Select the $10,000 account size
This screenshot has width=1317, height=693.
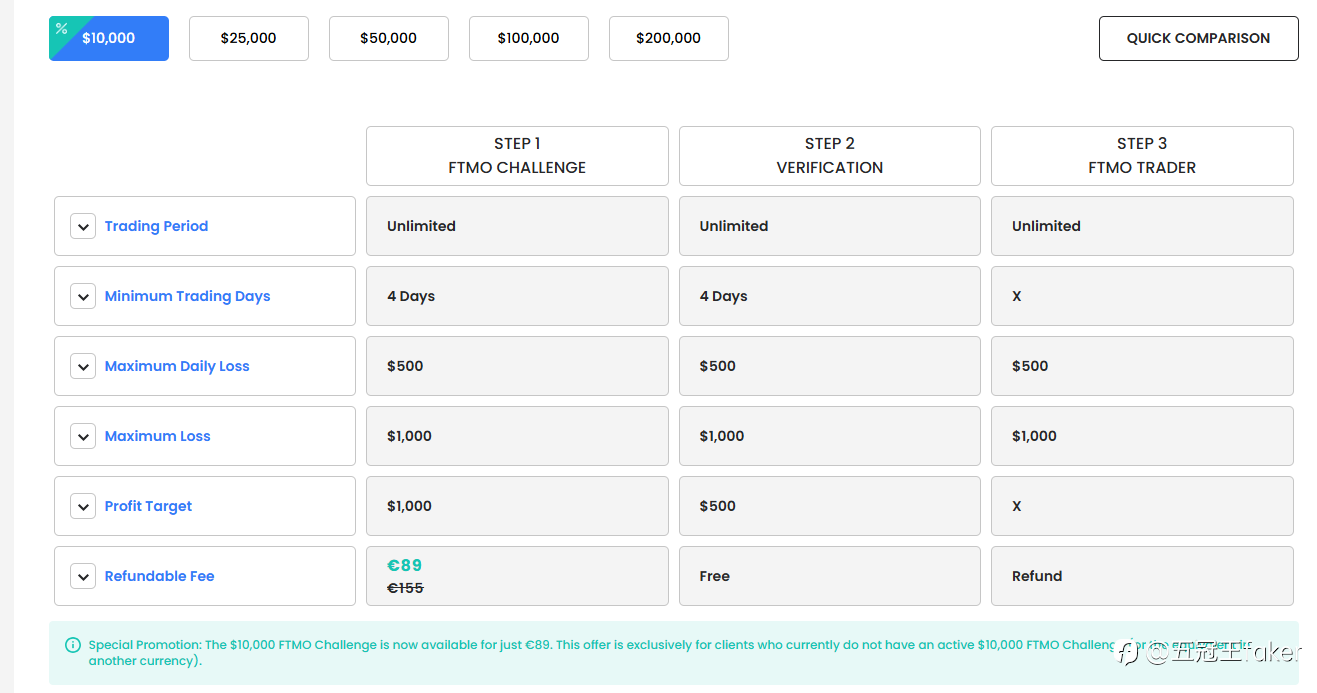coord(109,38)
